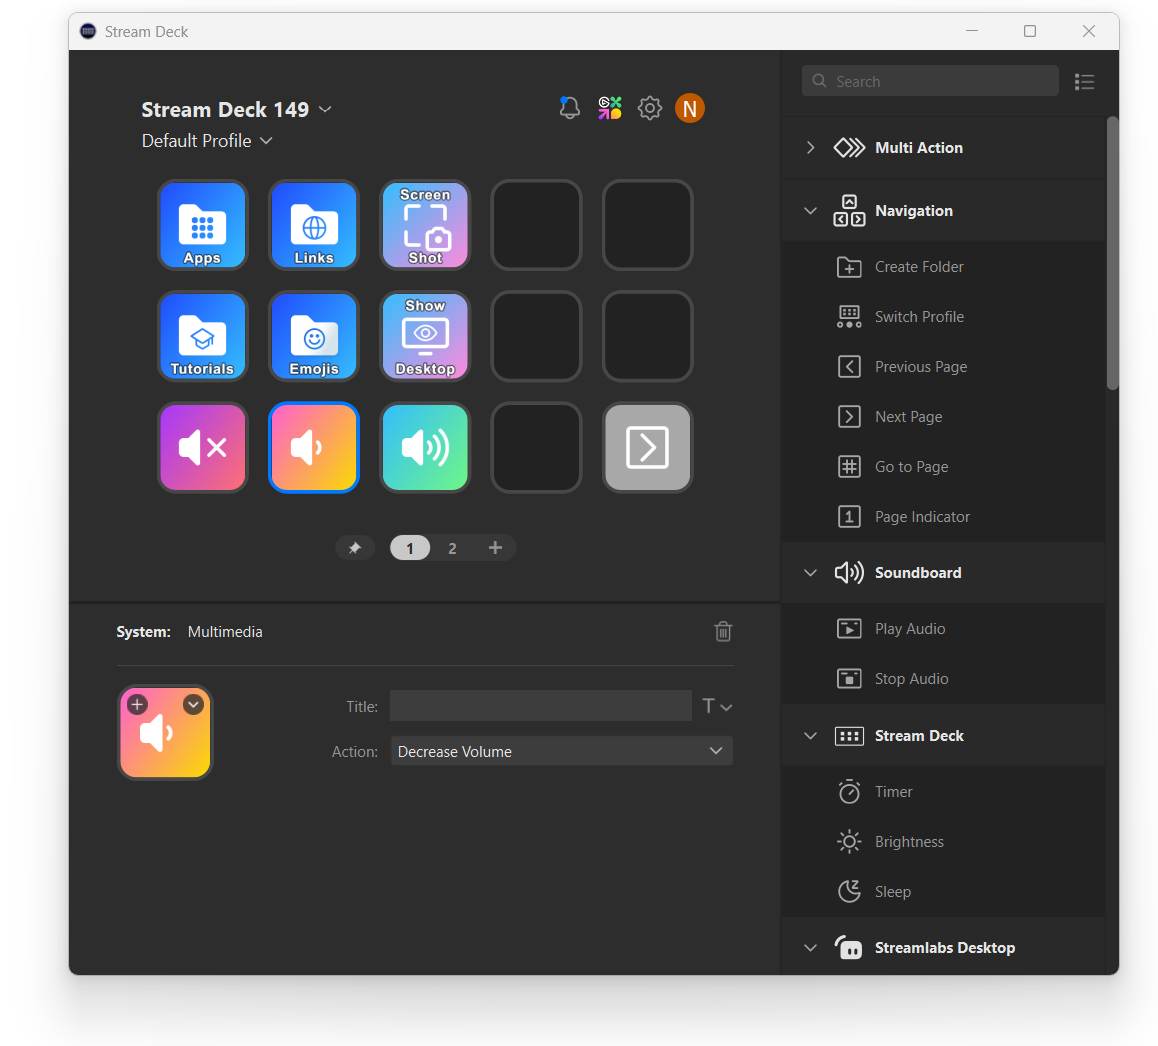Open notifications bell icon
The image size is (1158, 1046).
point(569,108)
